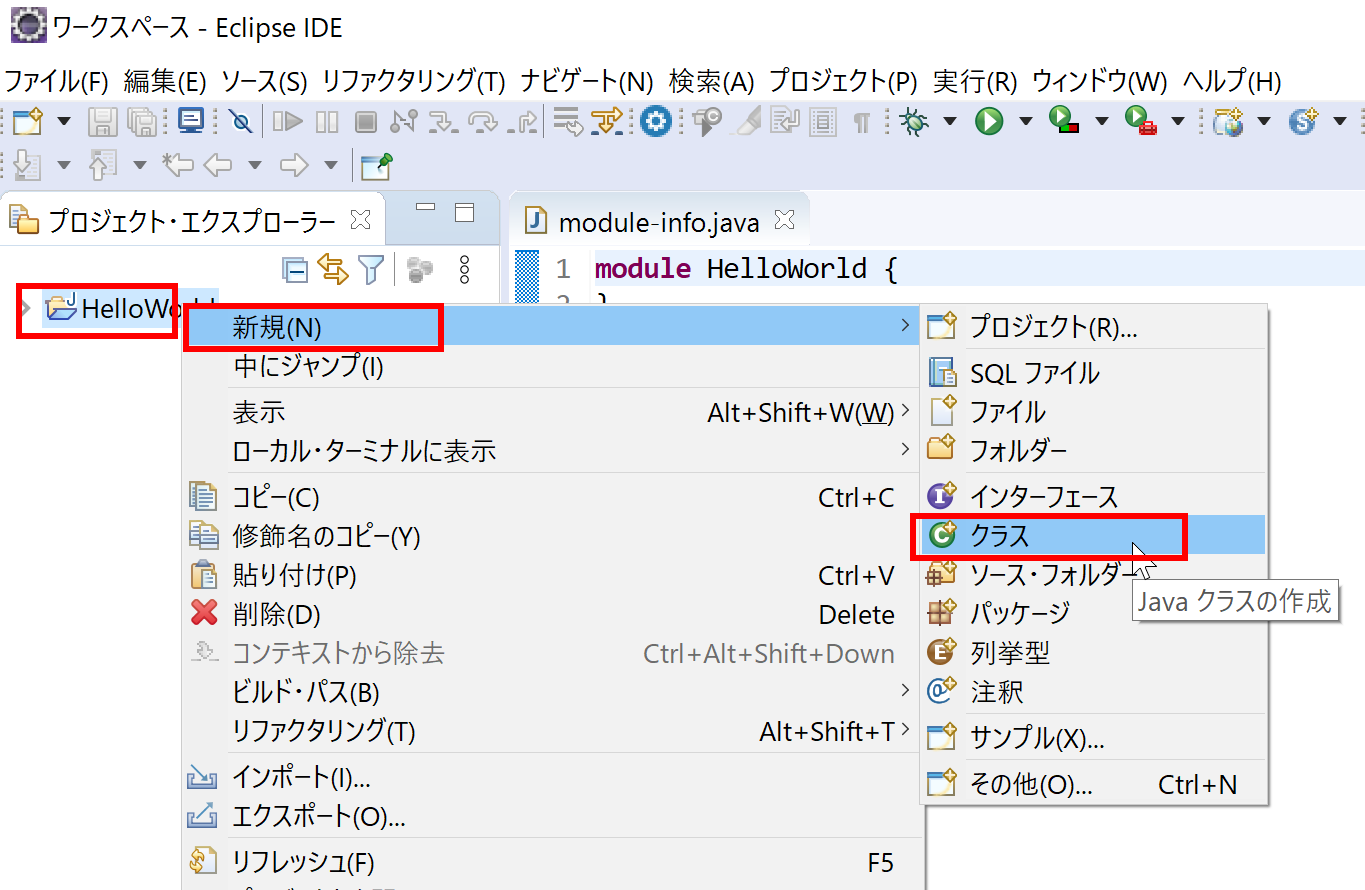Open Project Explorer view menu dots
This screenshot has width=1365, height=890.
pos(464,269)
